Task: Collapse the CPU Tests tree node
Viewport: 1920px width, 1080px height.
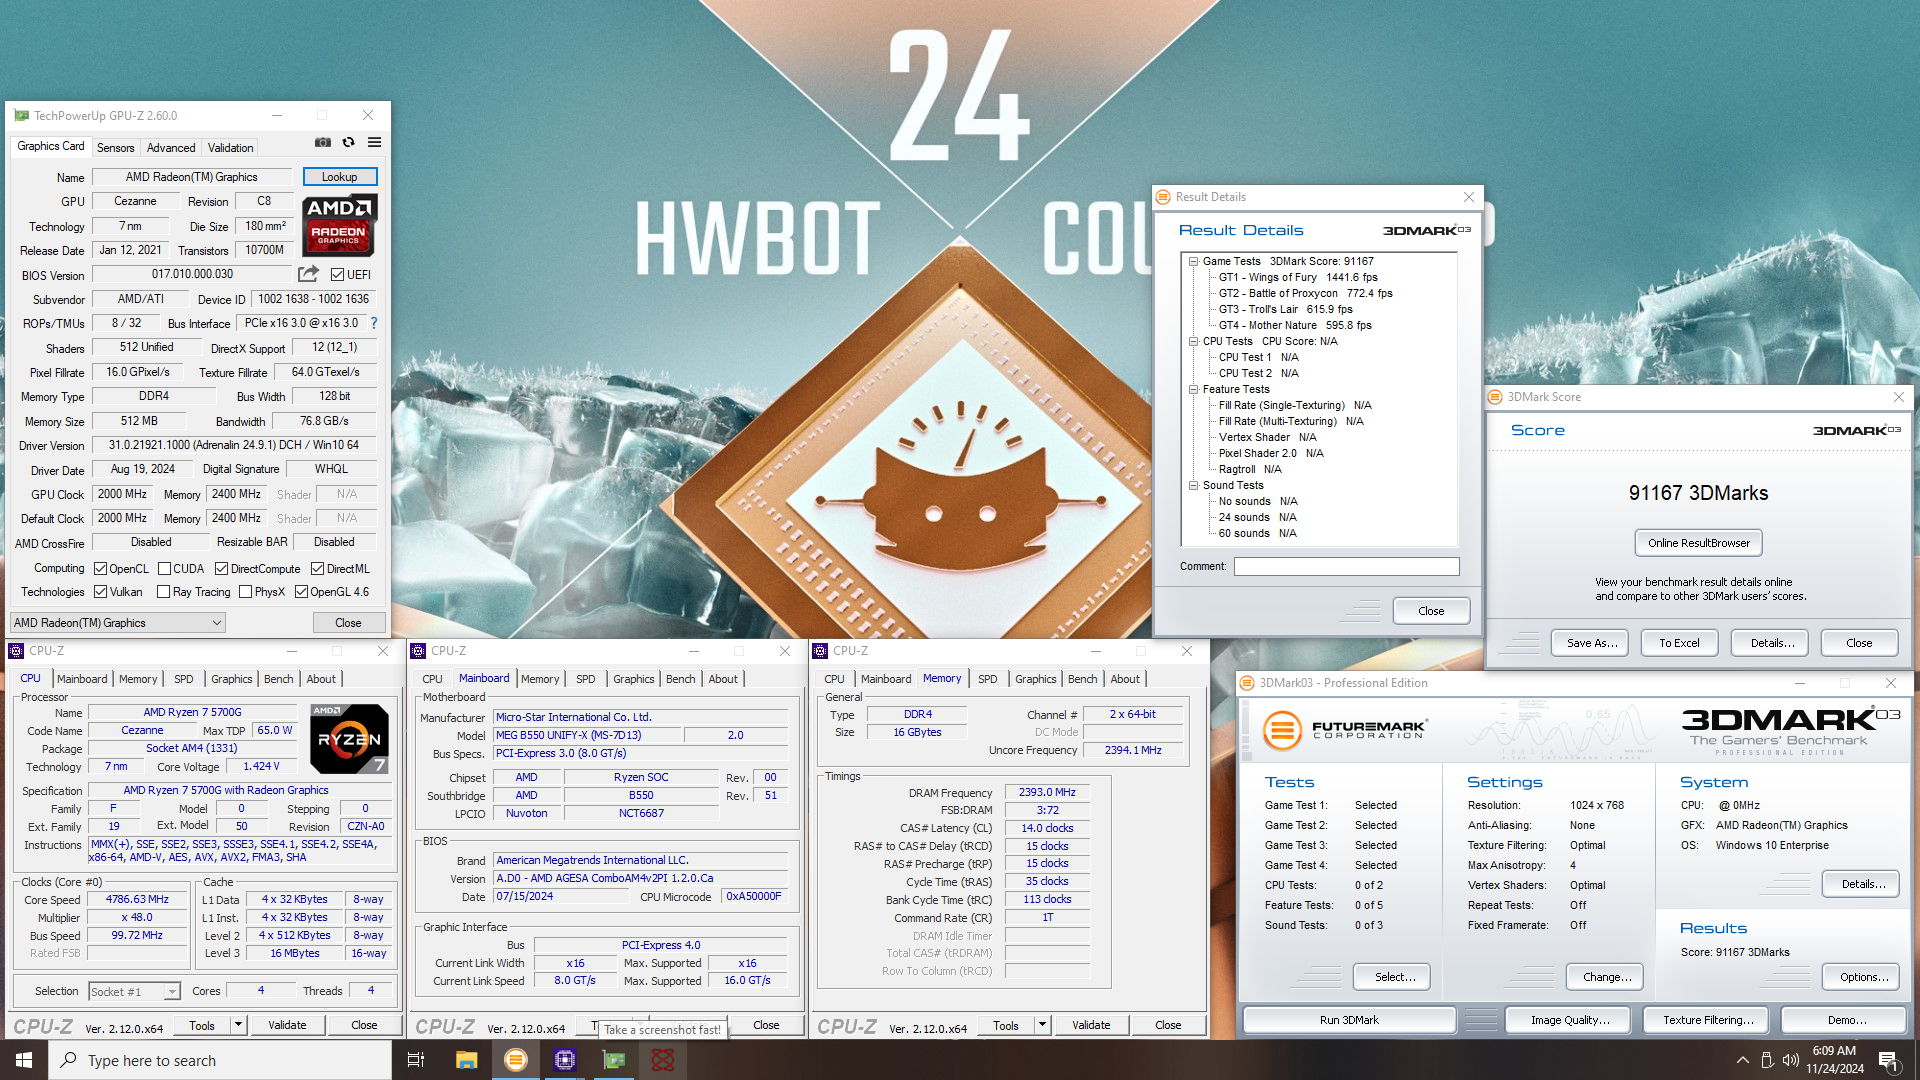Action: pyautogui.click(x=1193, y=341)
